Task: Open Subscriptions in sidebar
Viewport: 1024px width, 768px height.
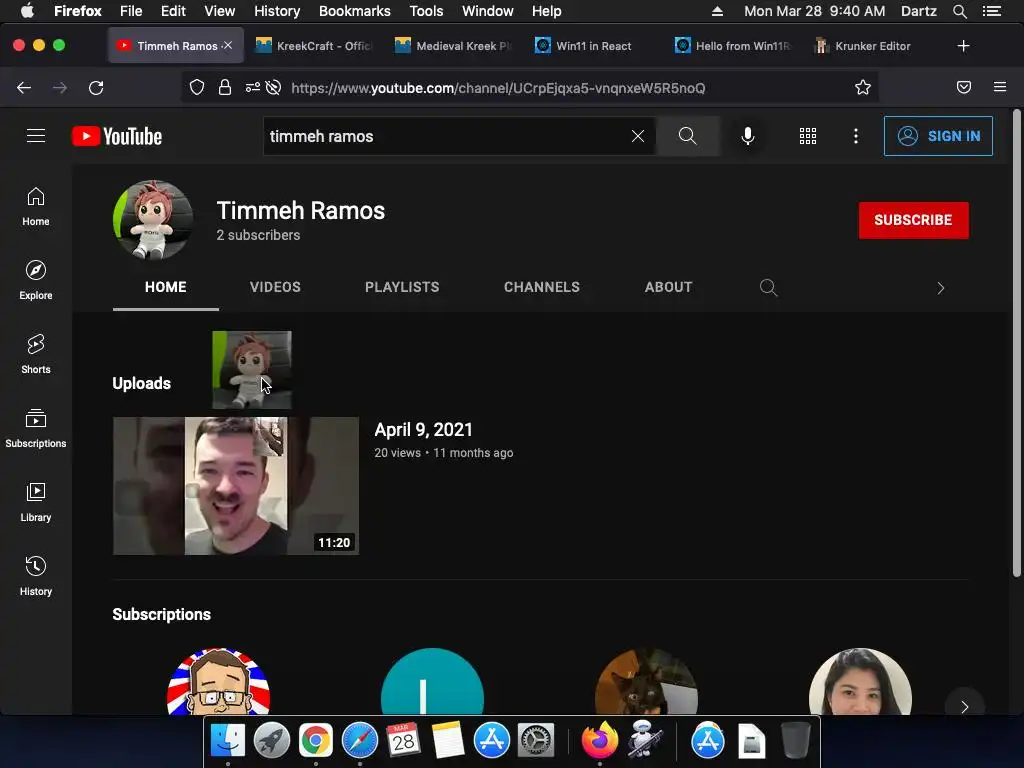Action: pos(36,428)
